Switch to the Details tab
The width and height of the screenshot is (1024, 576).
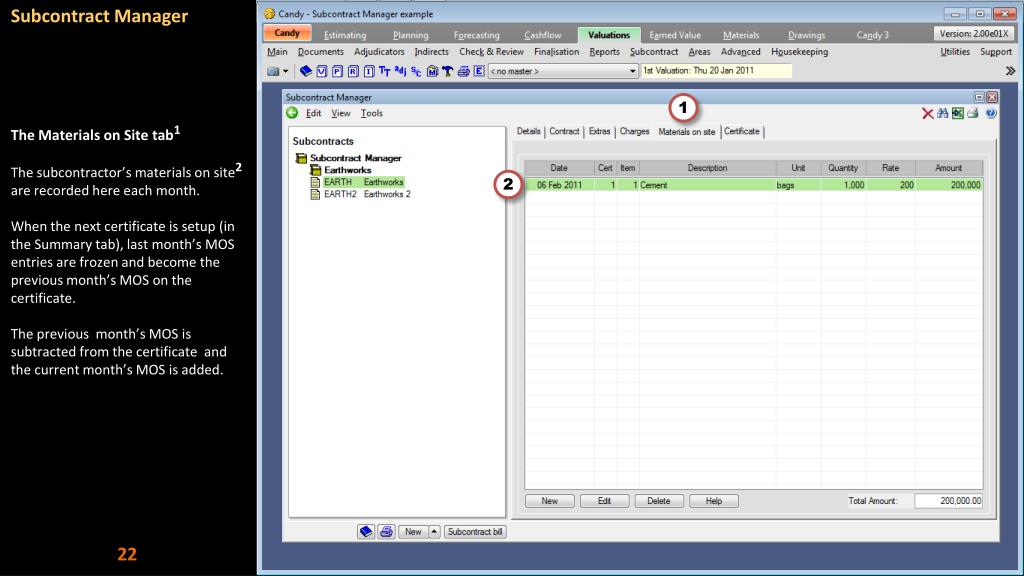click(528, 131)
